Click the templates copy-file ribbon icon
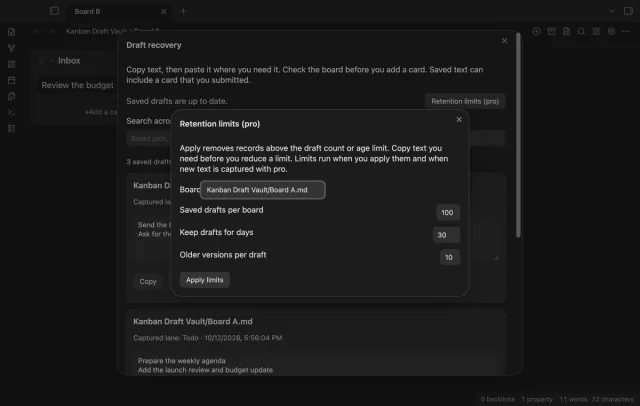 (x=11, y=96)
